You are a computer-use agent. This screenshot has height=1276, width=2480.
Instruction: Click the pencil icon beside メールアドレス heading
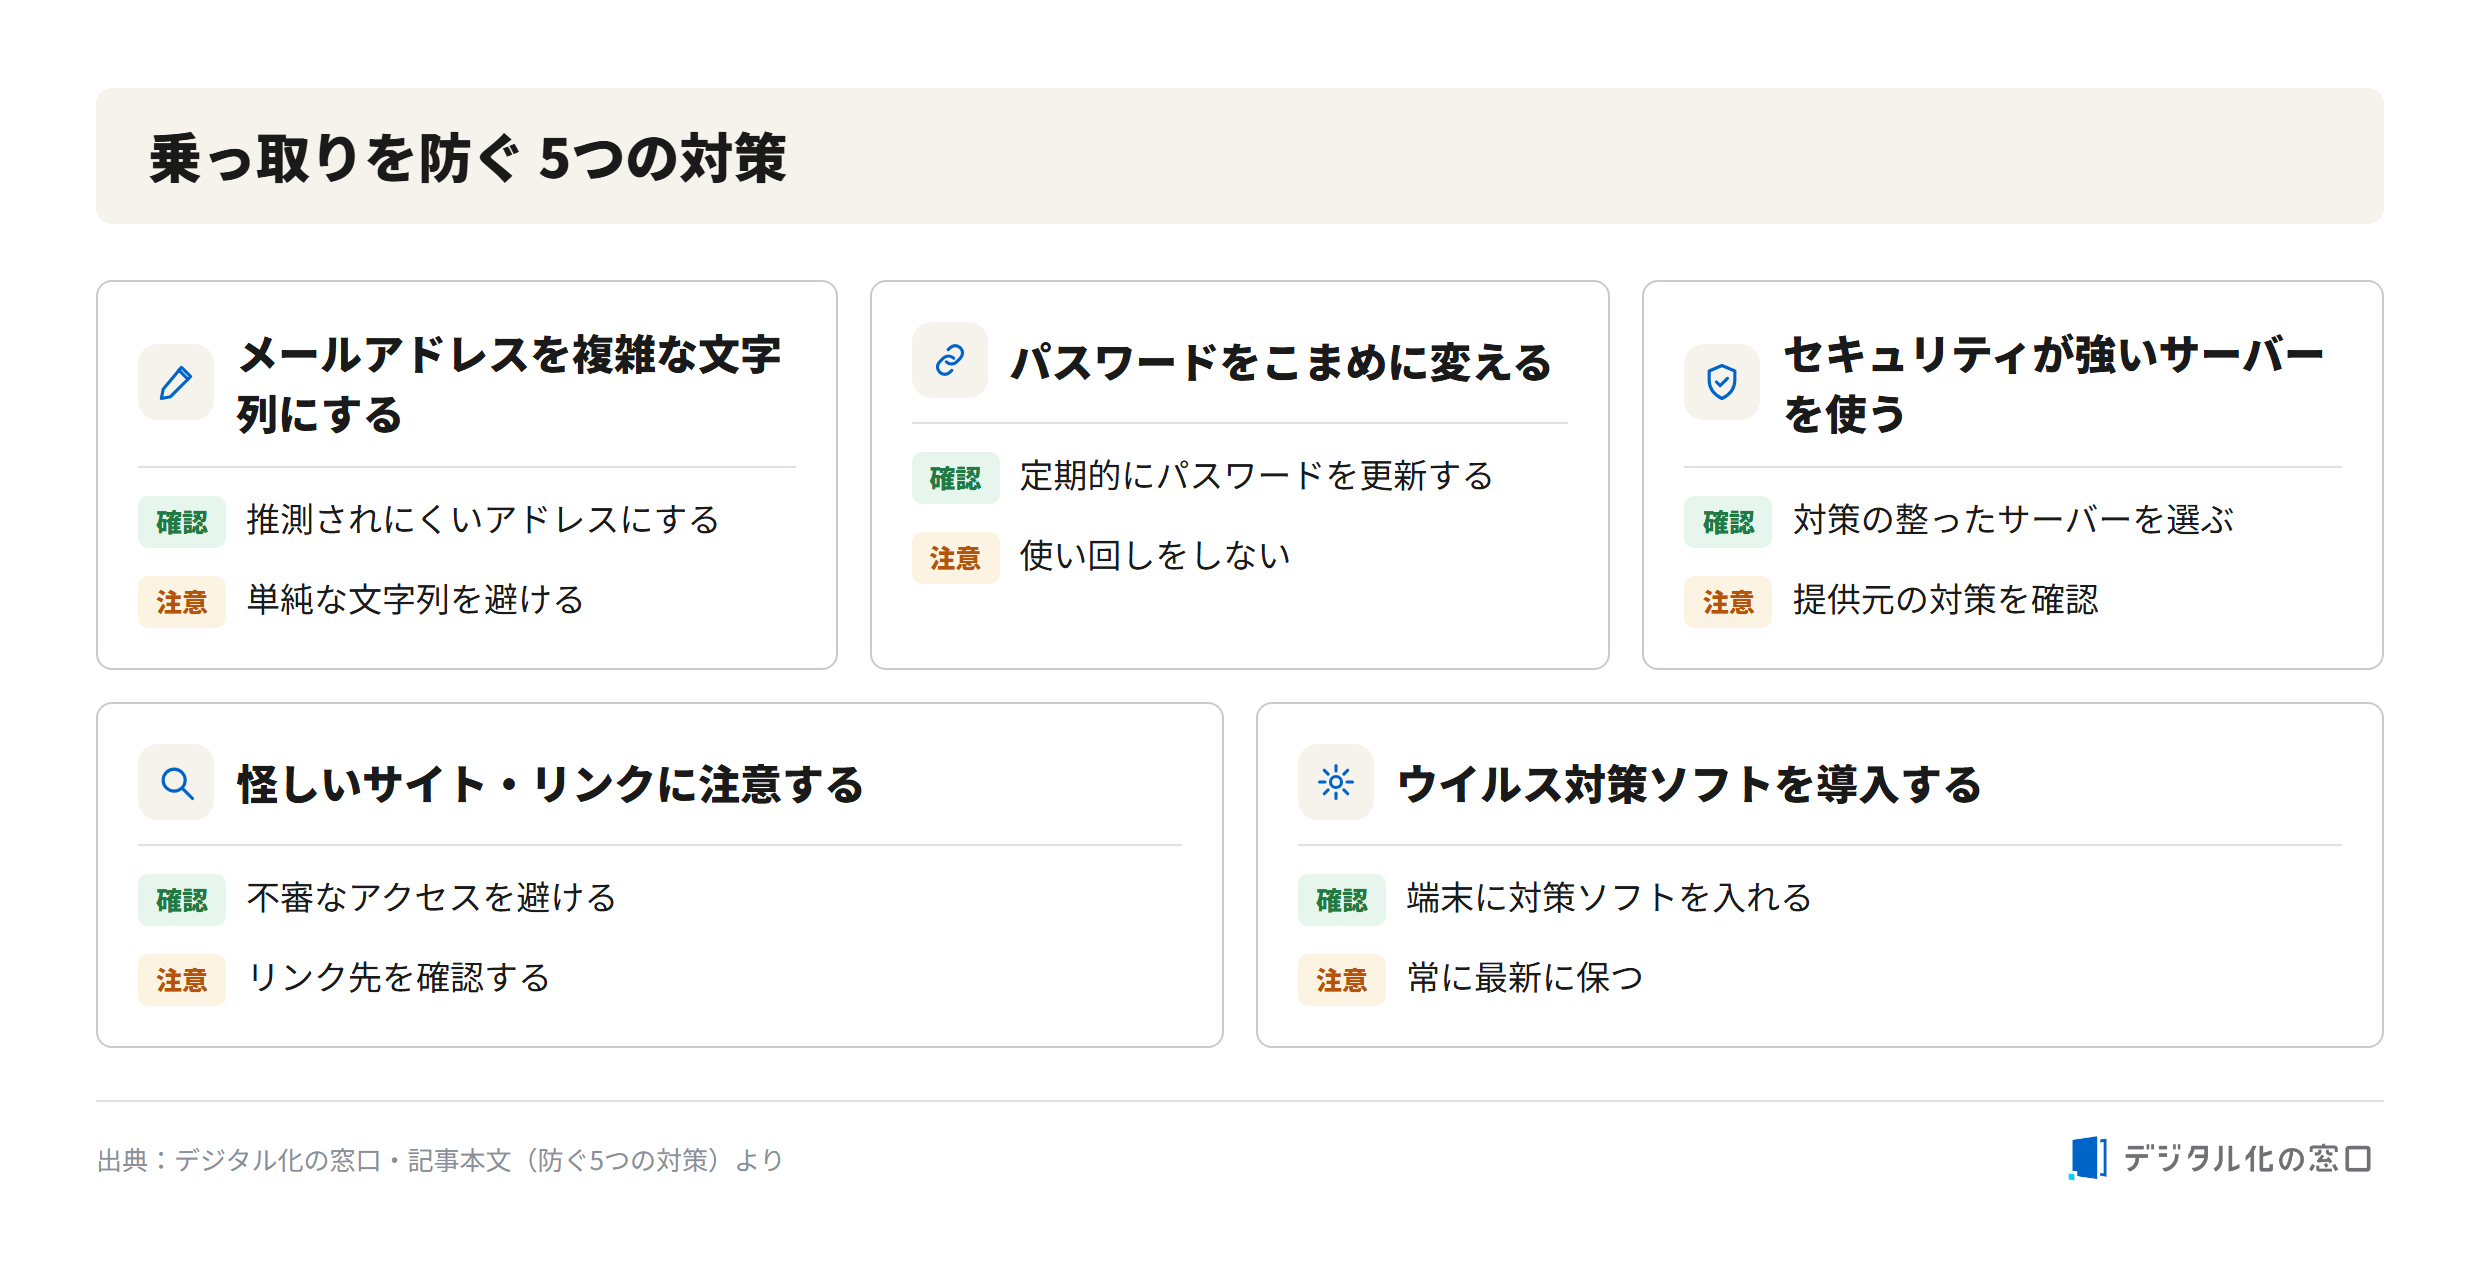(176, 382)
